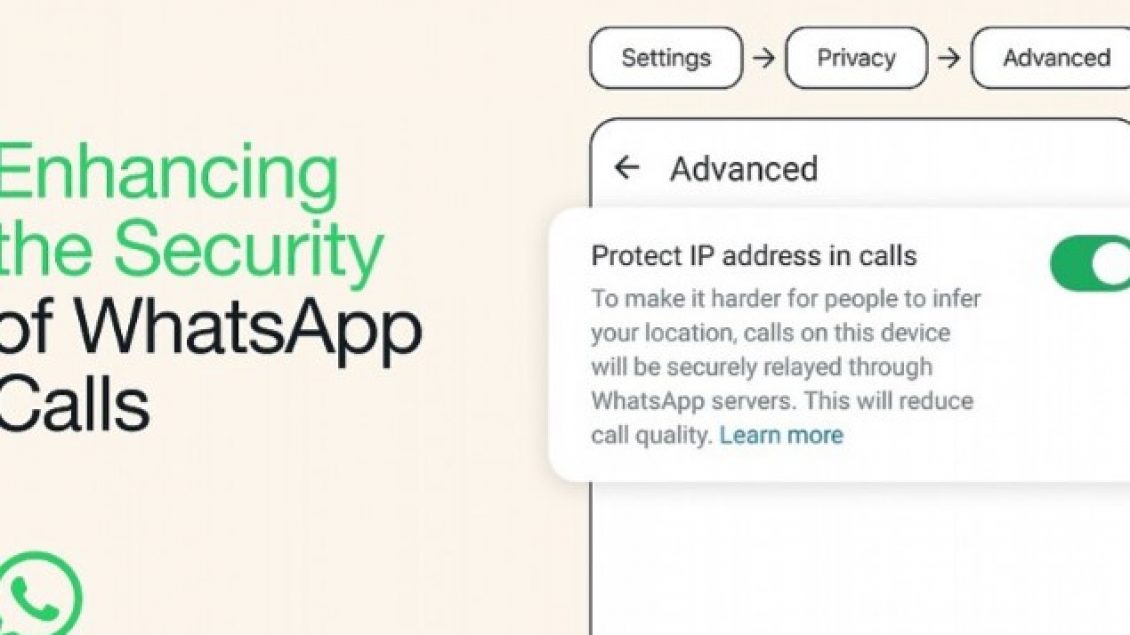Screen dimensions: 1130x635
Task: Click the line your location, calls on this device
Action: (770, 333)
